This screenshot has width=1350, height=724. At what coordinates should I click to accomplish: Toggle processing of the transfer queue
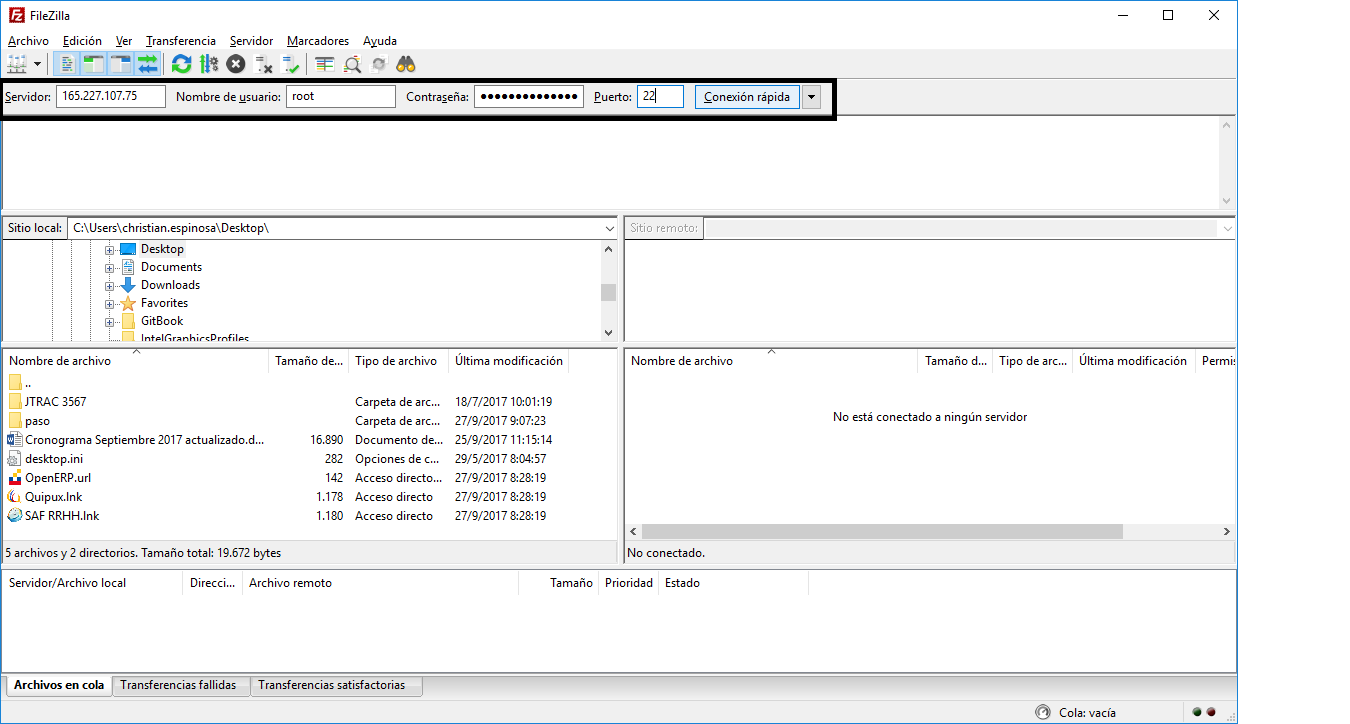(x=208, y=64)
